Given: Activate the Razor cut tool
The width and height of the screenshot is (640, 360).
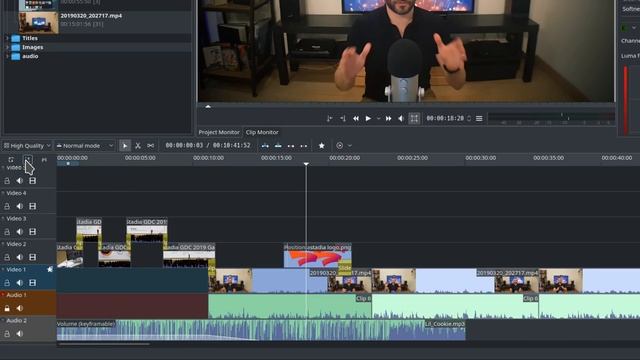Looking at the screenshot, I should (x=138, y=146).
